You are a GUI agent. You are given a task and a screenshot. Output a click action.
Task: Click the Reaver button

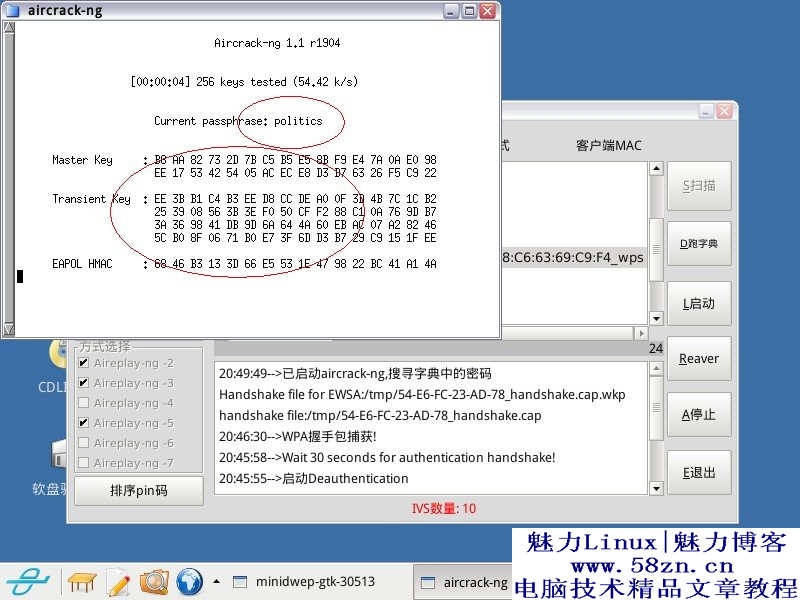pos(698,359)
